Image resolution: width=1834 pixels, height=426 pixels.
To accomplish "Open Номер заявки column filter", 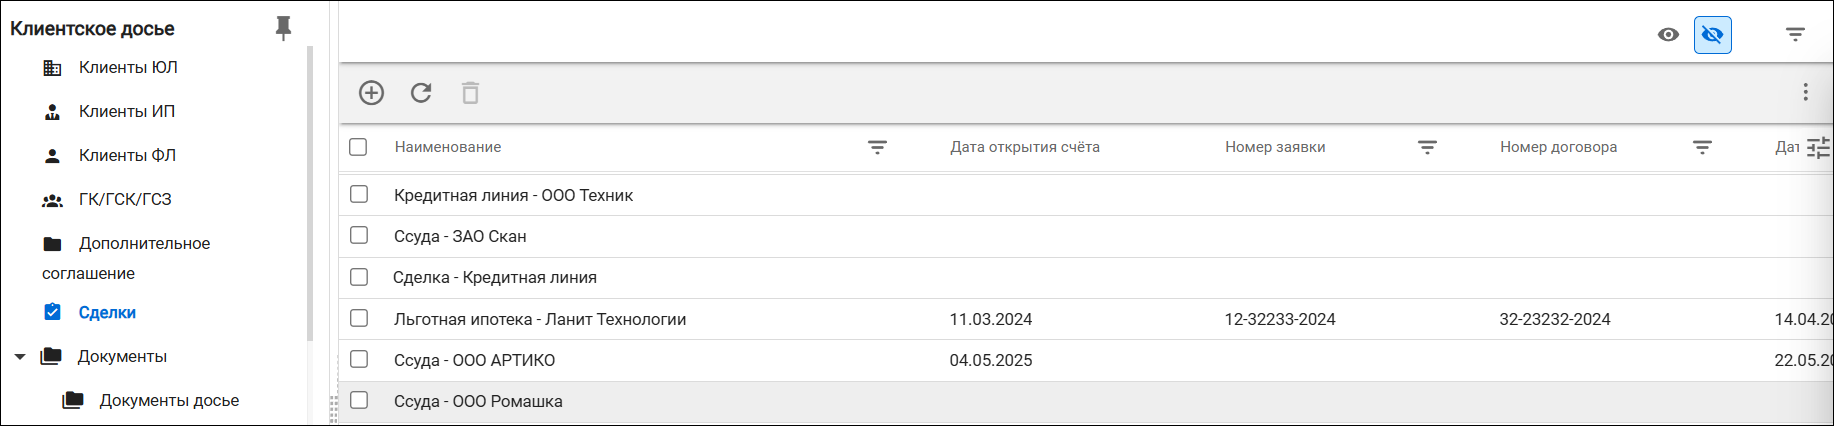I will click(1427, 147).
